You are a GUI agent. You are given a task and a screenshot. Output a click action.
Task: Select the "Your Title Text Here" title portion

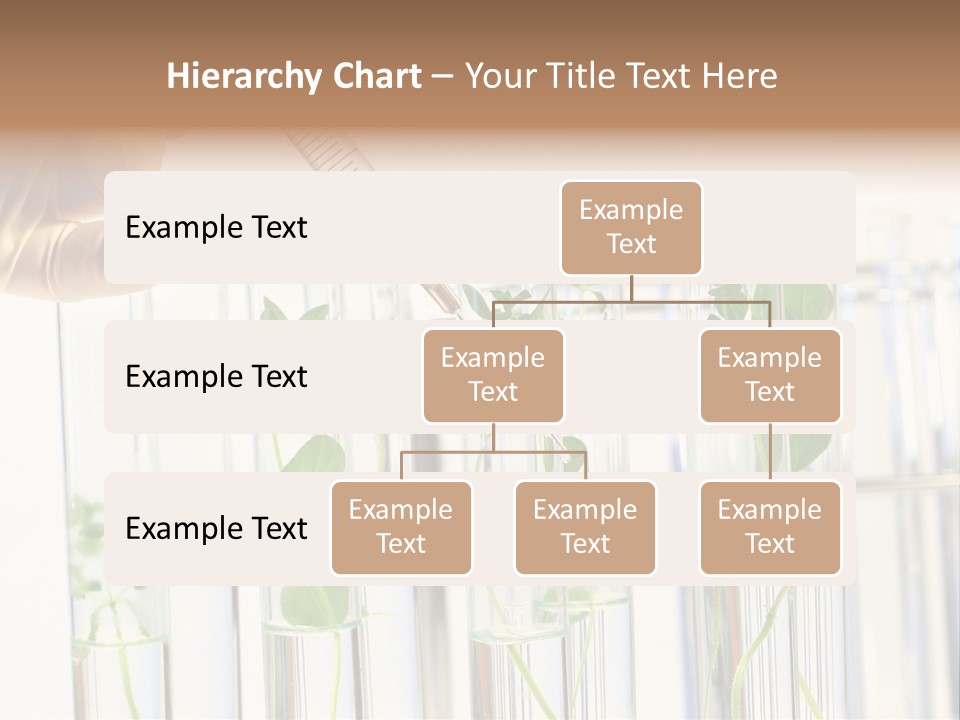click(x=620, y=76)
